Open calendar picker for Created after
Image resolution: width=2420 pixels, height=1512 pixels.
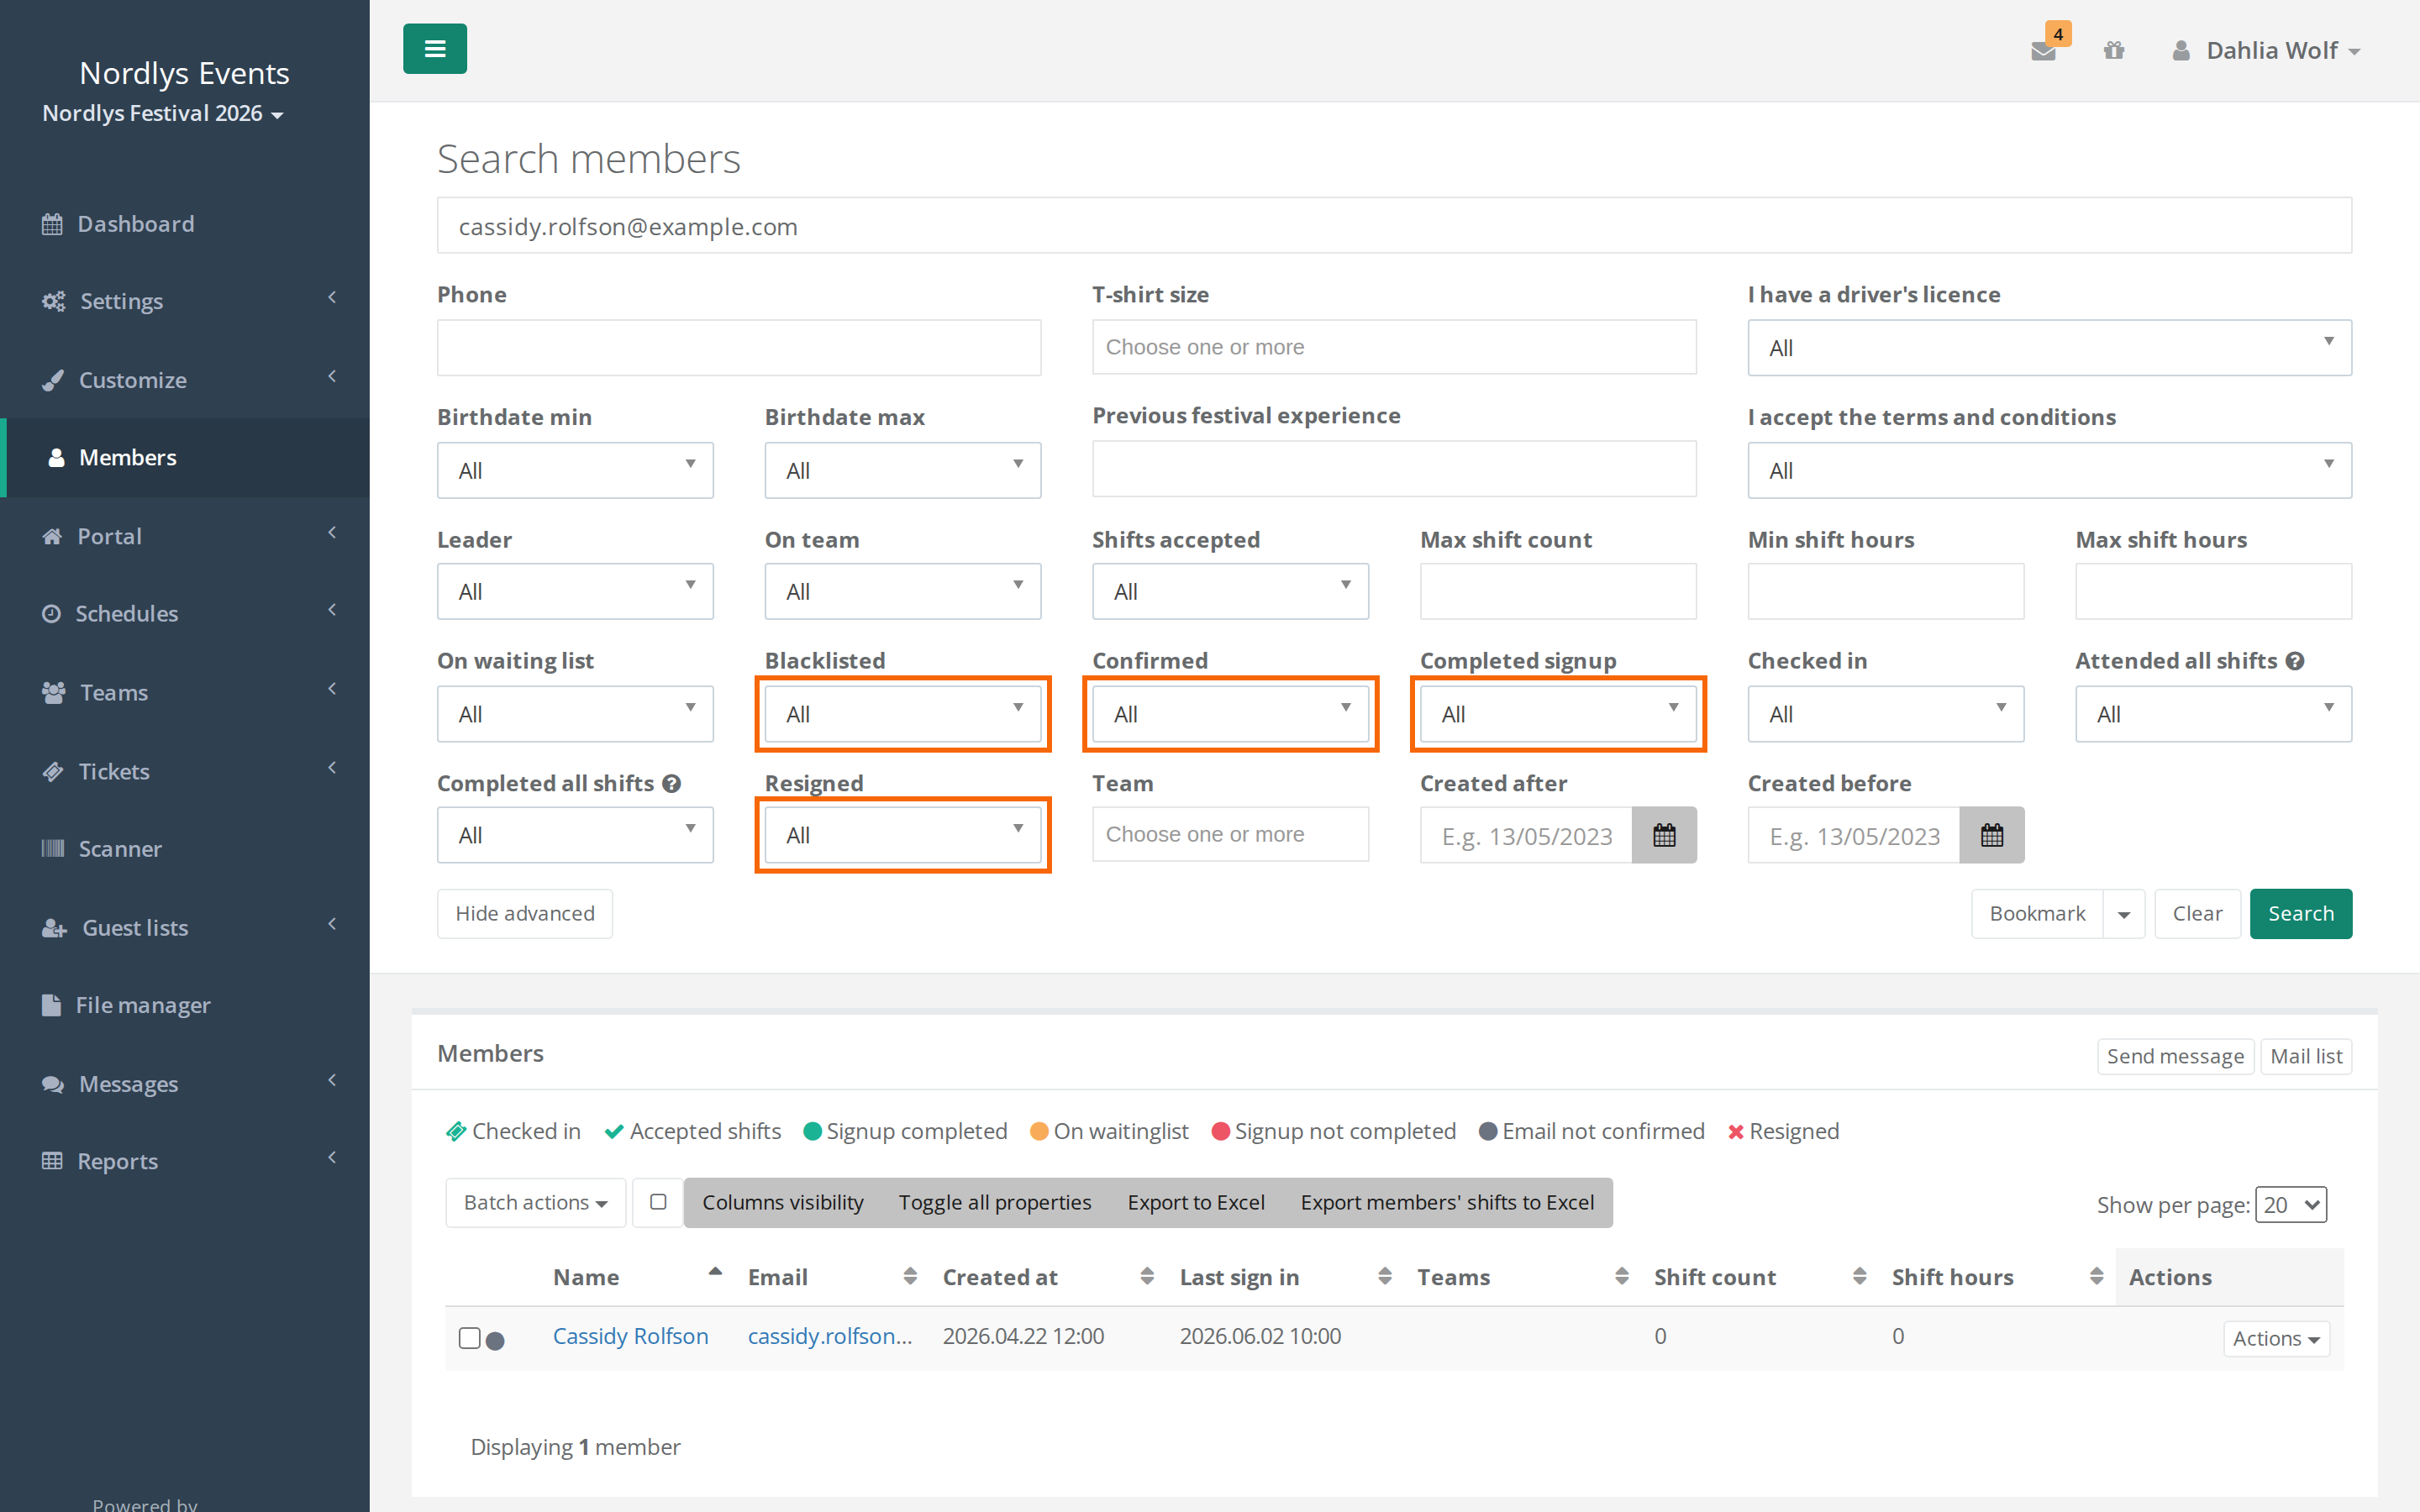(1664, 835)
